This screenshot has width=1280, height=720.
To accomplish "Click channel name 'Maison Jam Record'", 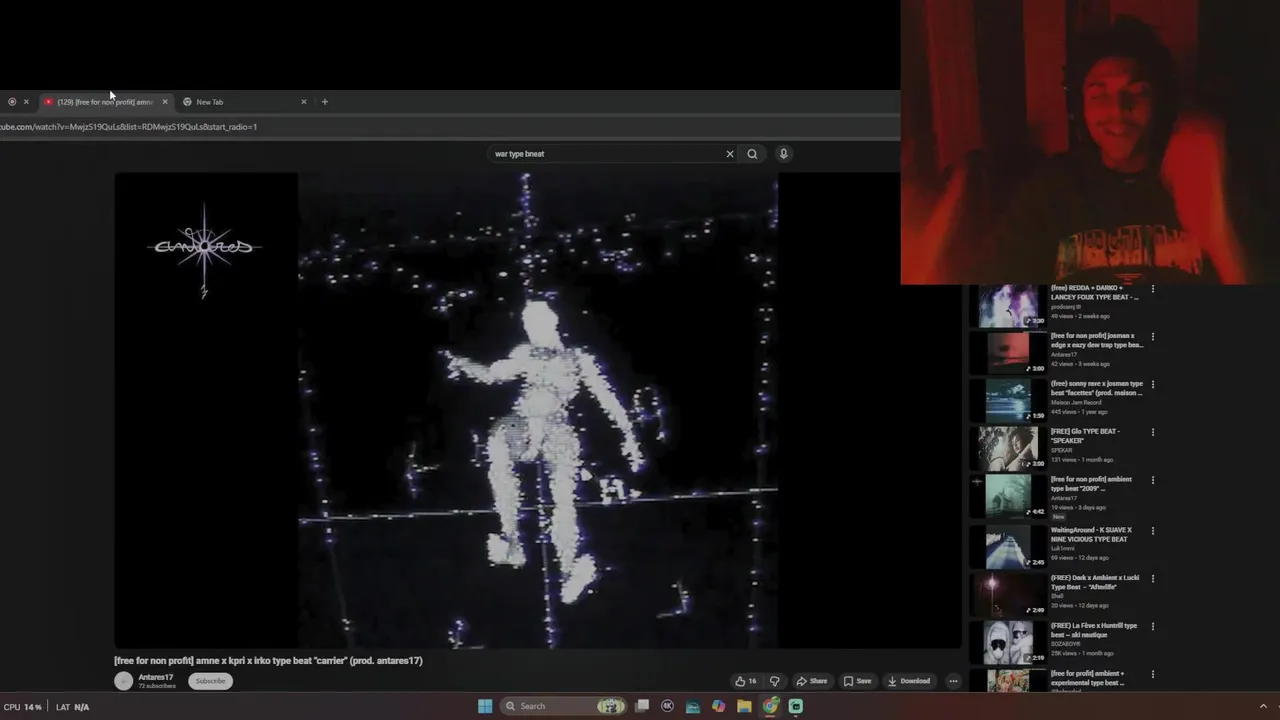I will [1075, 403].
